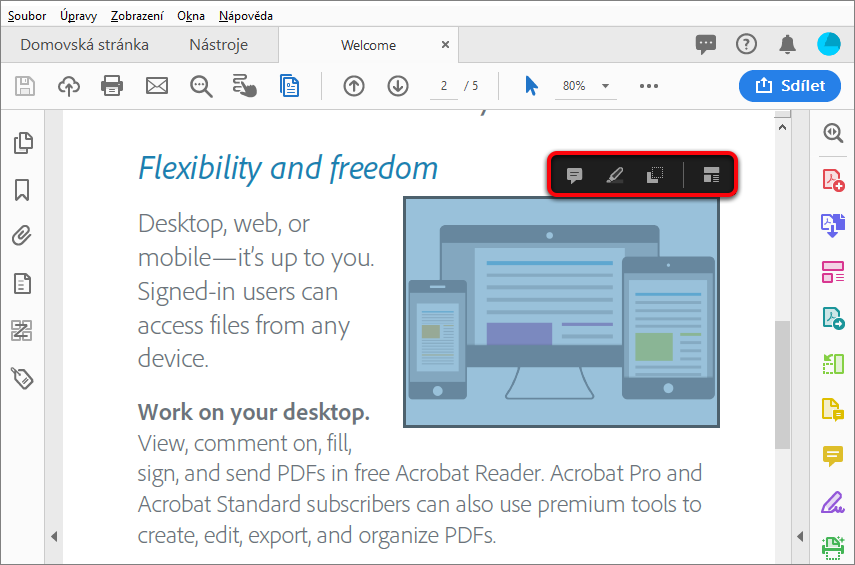Send file by email envelope icon
This screenshot has height=565, width=855.
(156, 86)
